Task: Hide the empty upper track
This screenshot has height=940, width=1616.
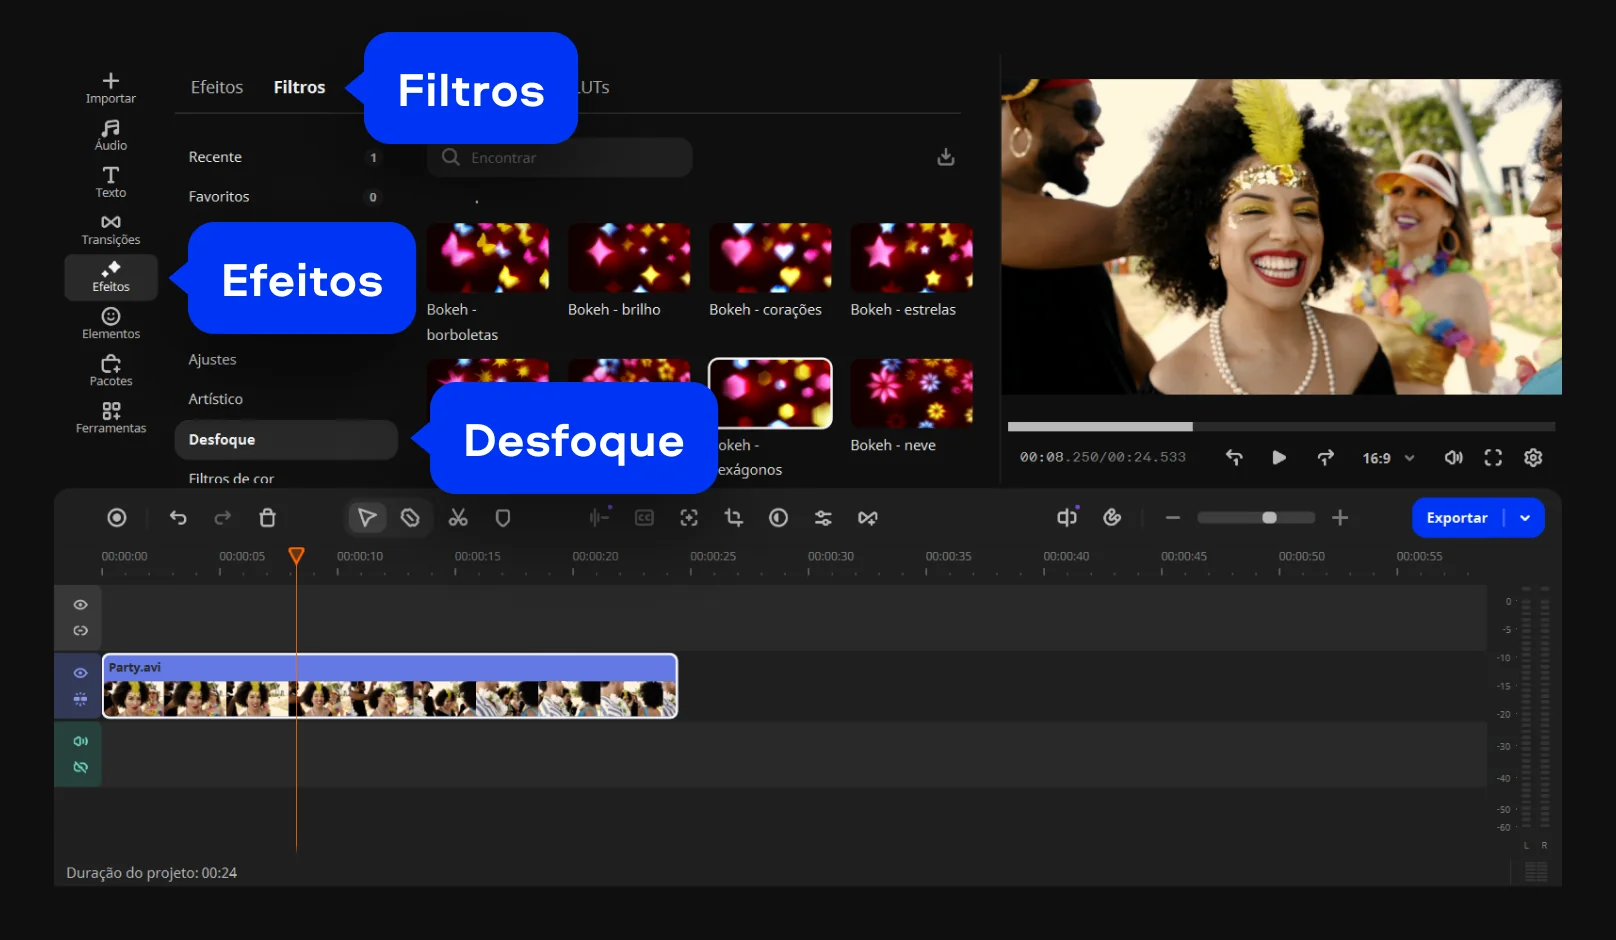Action: 80,605
